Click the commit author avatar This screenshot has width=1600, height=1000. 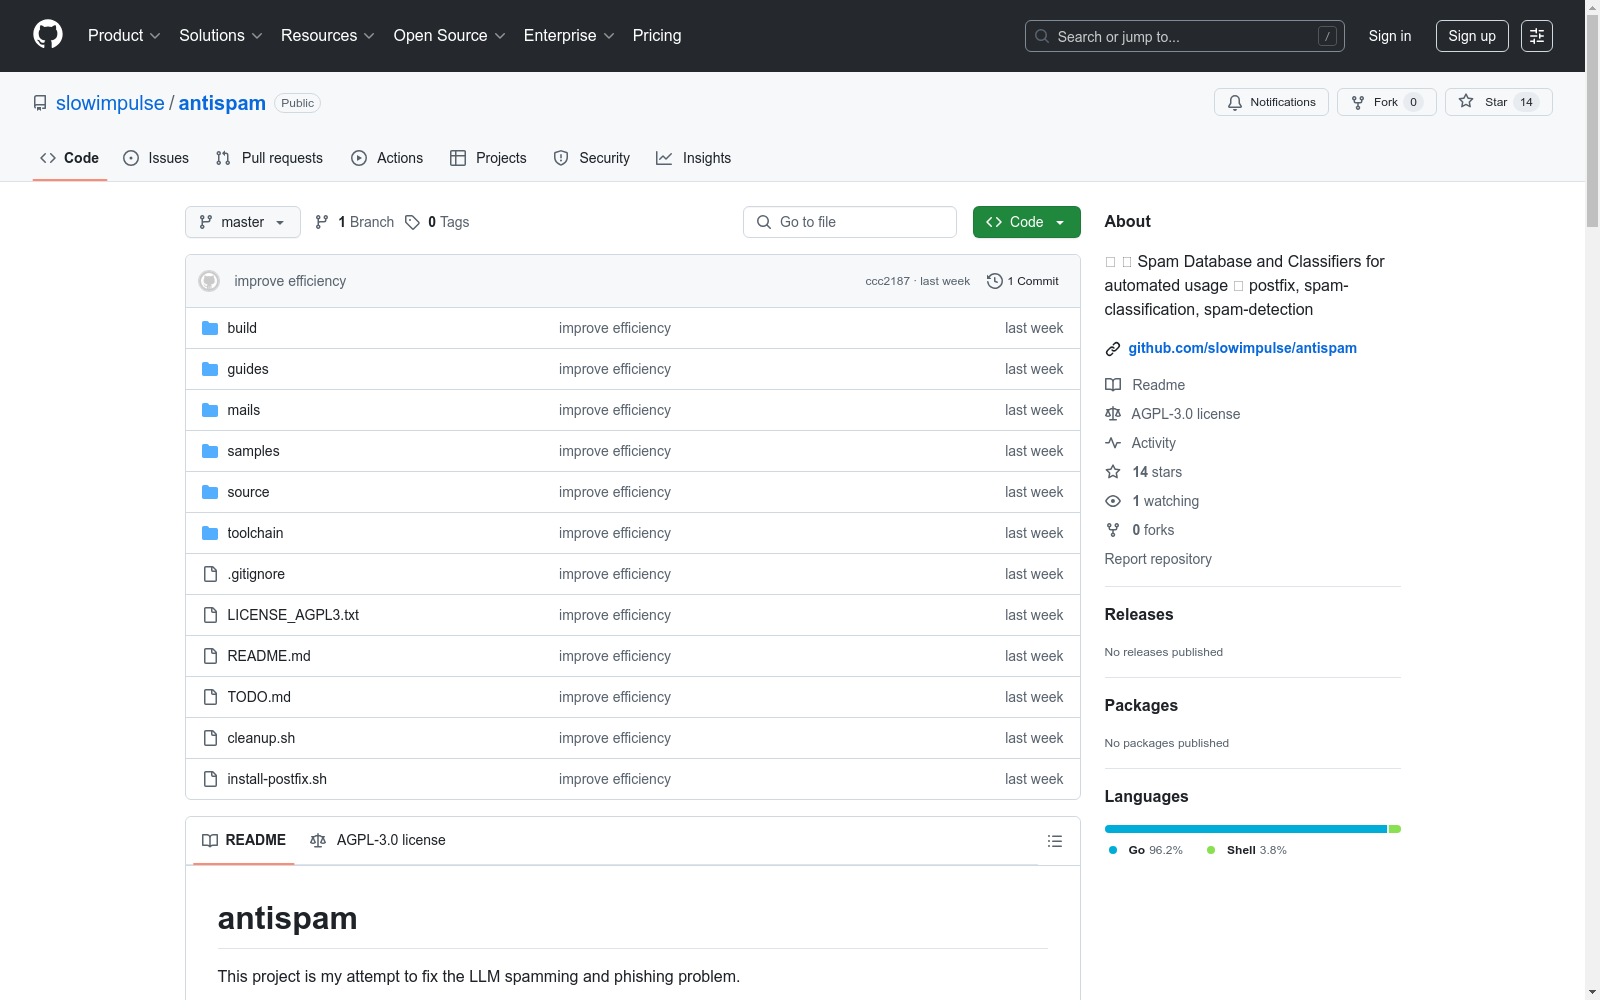click(209, 281)
